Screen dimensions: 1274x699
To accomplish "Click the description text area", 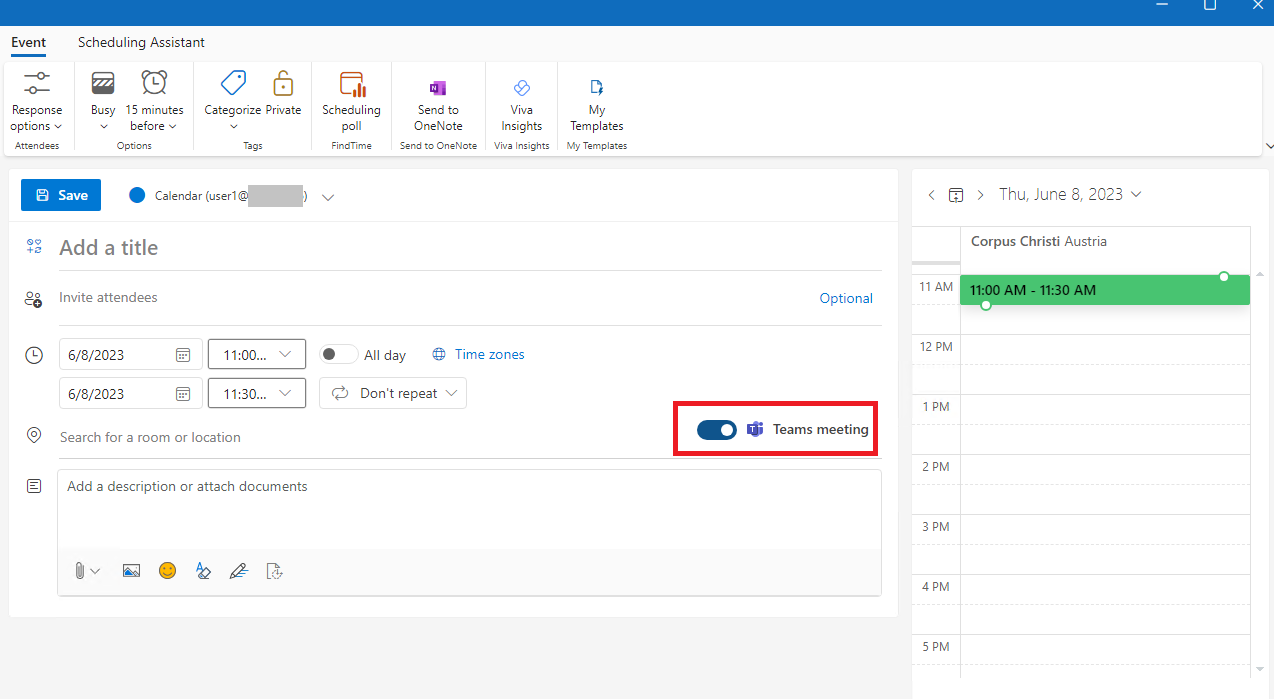I will coord(470,510).
